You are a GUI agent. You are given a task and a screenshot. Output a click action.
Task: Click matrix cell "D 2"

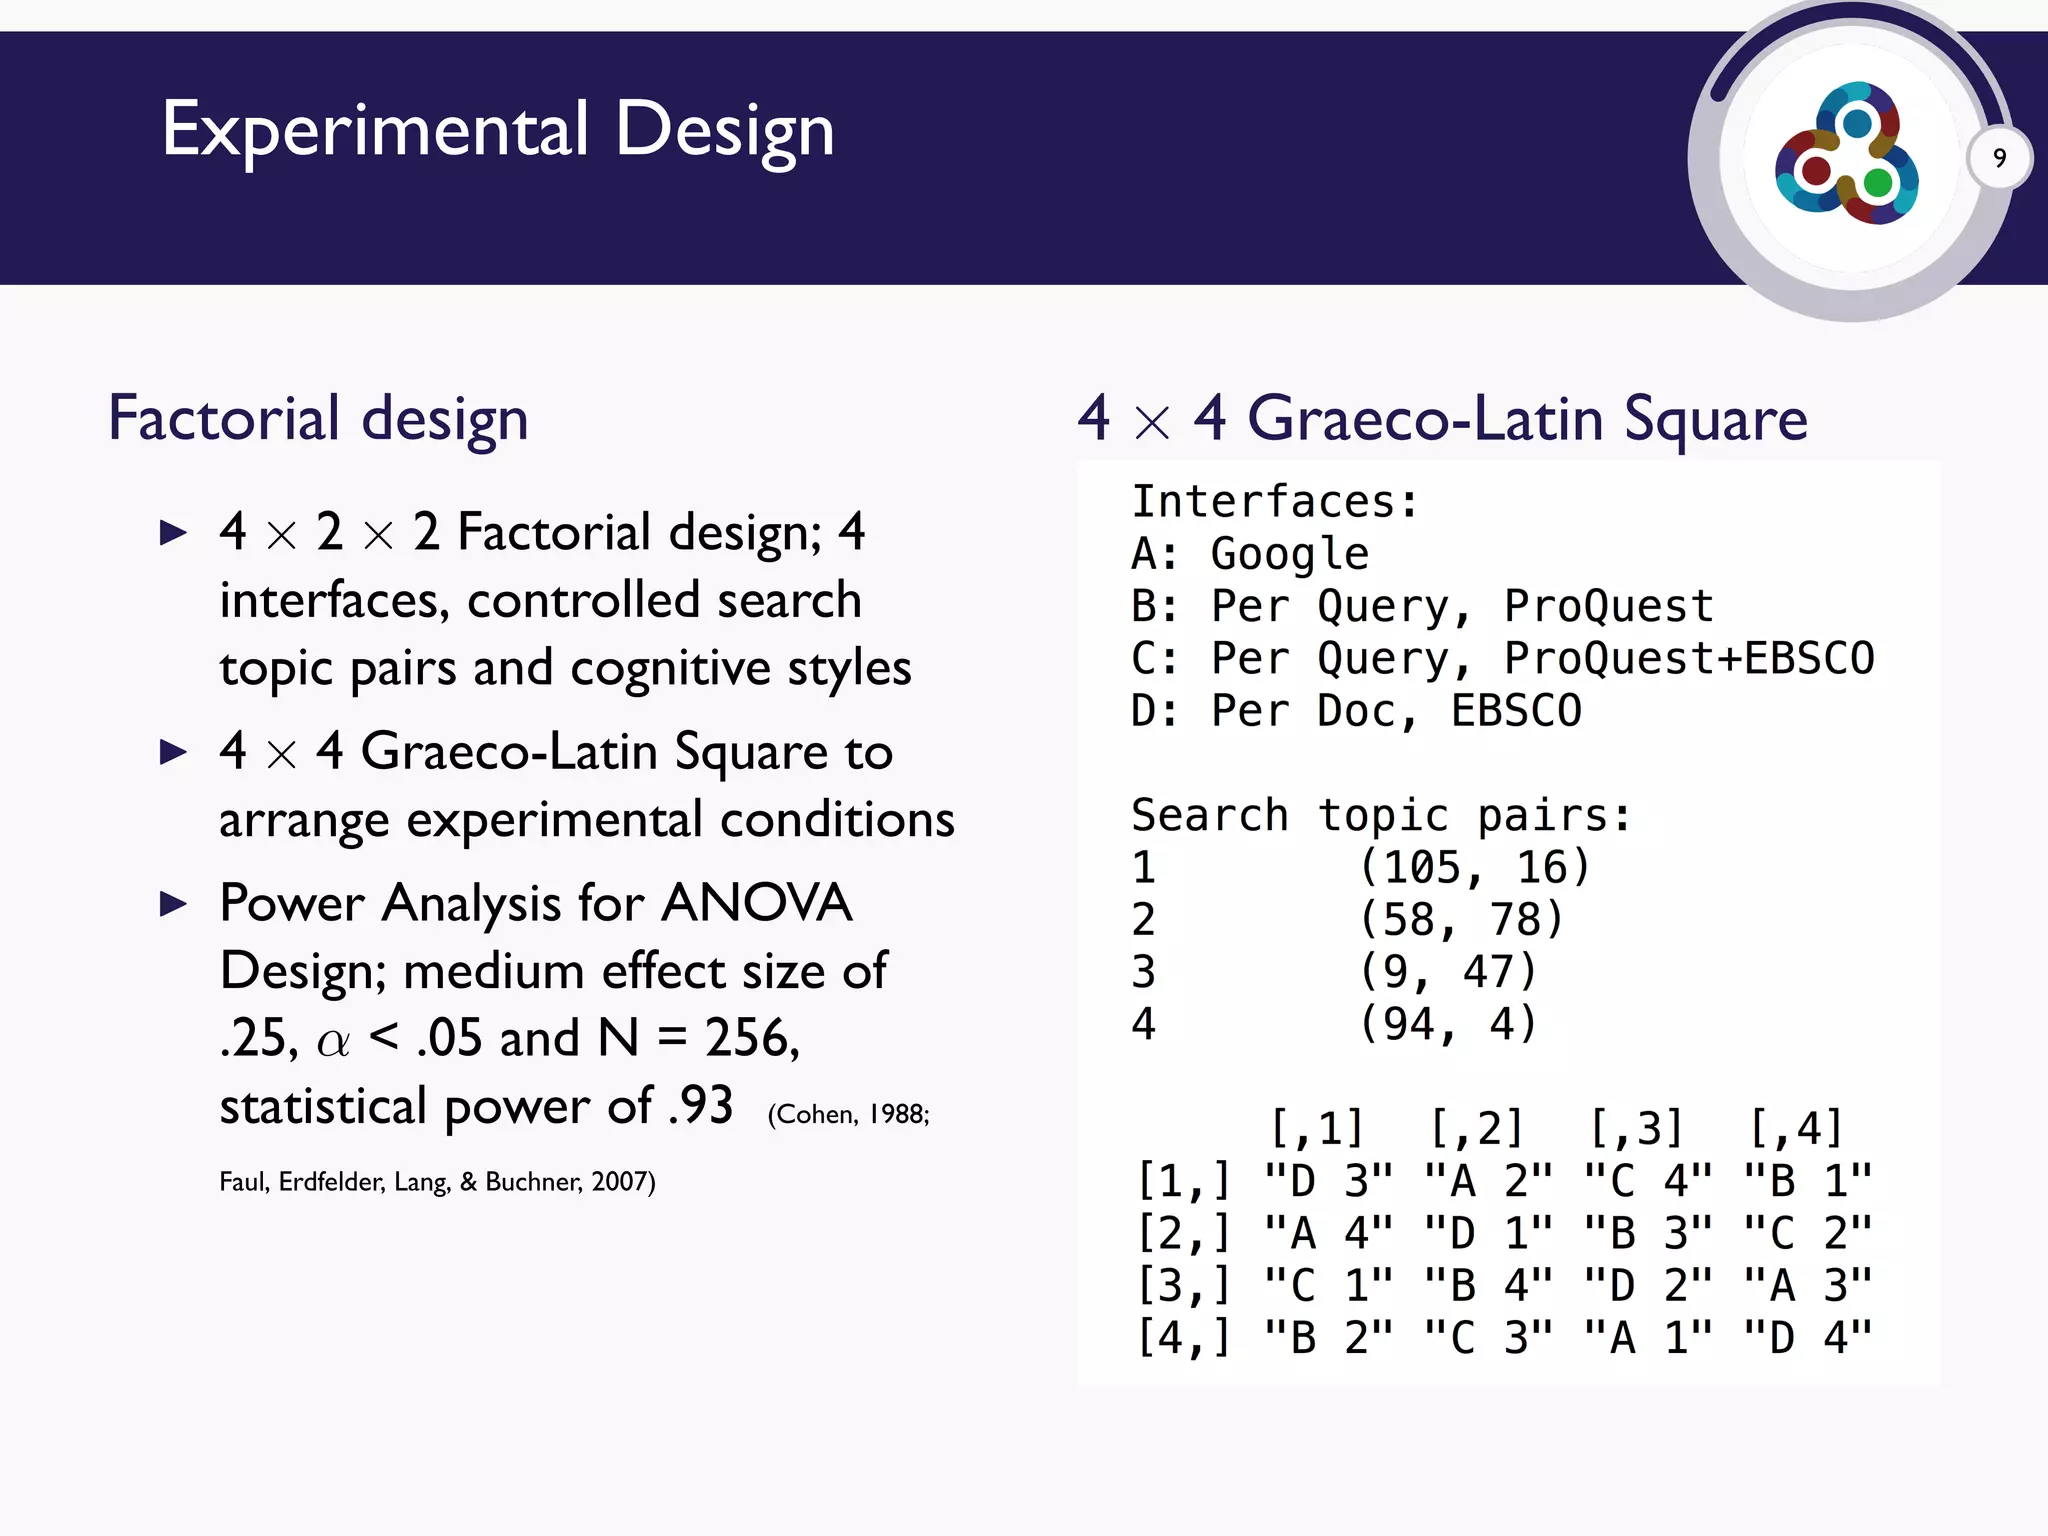[x=1649, y=1285]
